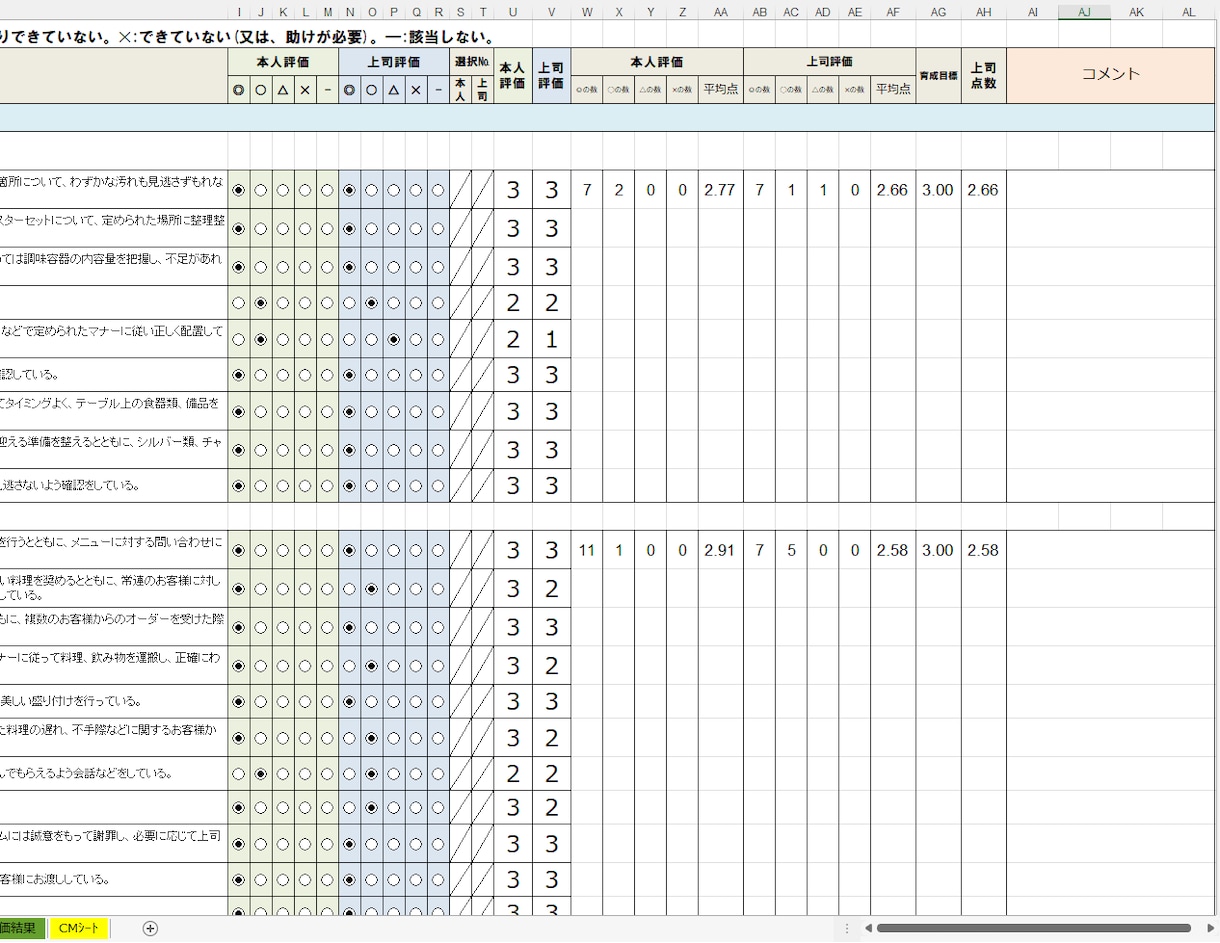
Task: Select the 2.66 cell in column AF
Action: (x=893, y=190)
